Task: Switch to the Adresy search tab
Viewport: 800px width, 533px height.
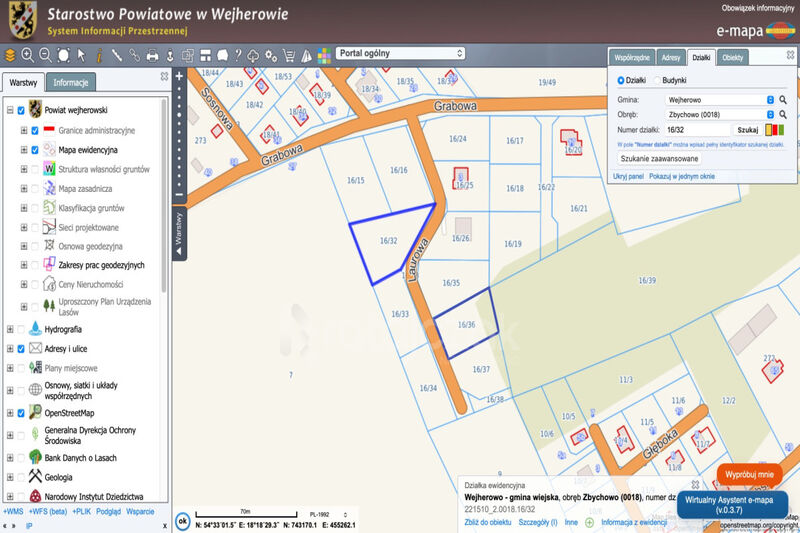Action: pyautogui.click(x=671, y=58)
